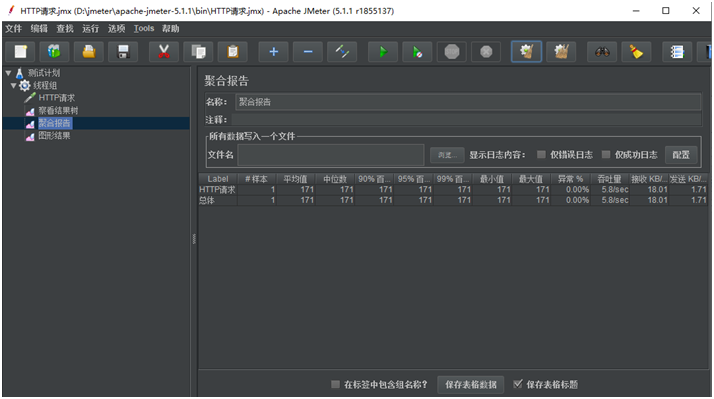Open the Templates toolbar icon
Image resolution: width=714 pixels, height=399 pixels.
coord(54,52)
